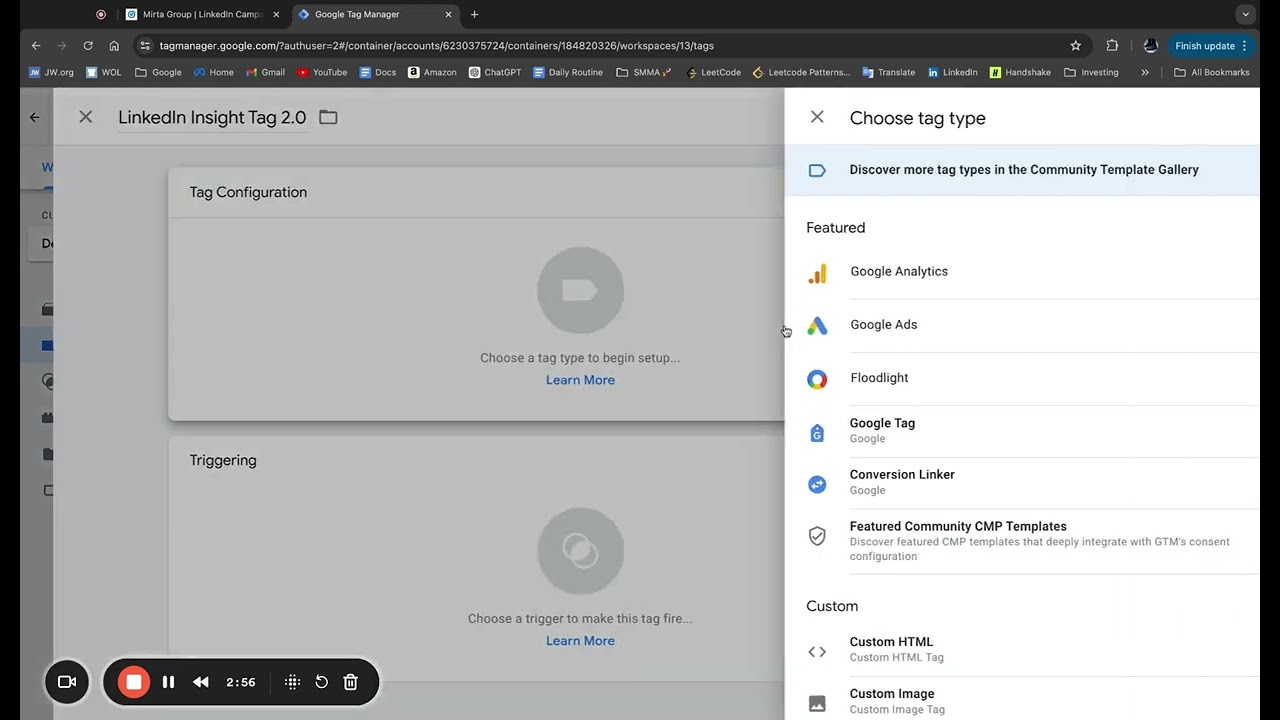Open the All Bookmarks folder
The height and width of the screenshot is (720, 1280).
[x=1211, y=73]
